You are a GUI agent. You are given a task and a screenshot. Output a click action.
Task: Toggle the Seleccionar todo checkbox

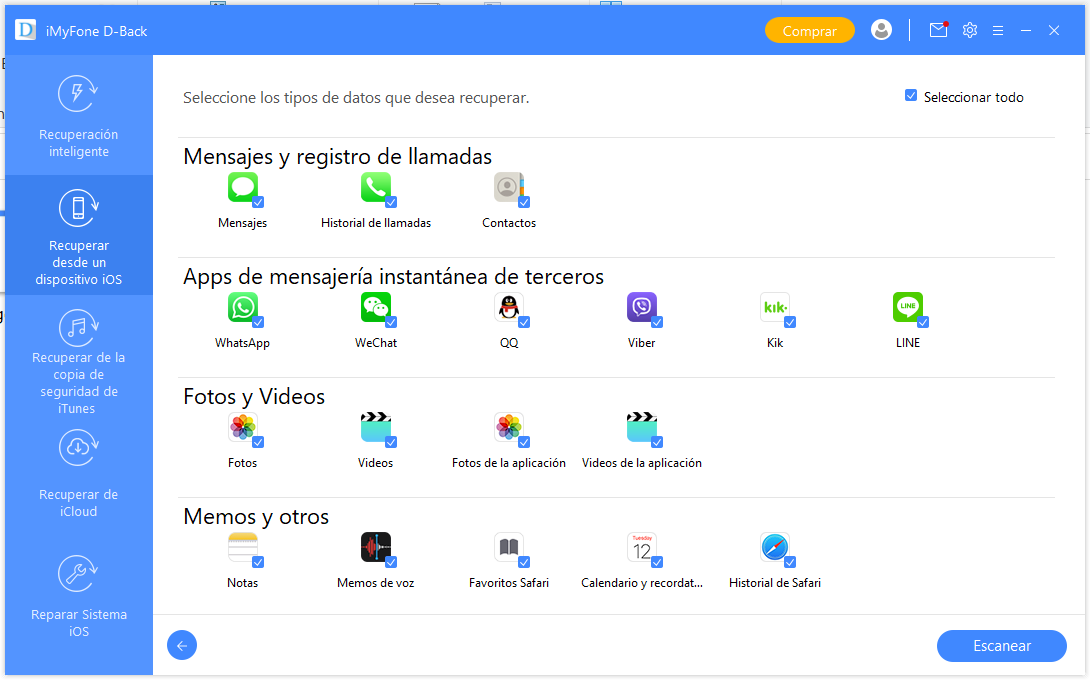[911, 95]
